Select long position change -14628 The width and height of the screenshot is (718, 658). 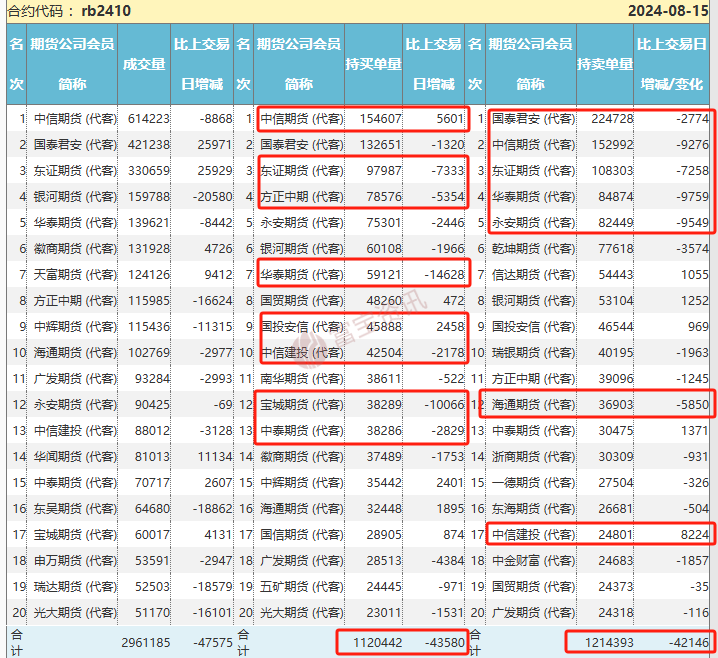(444, 275)
